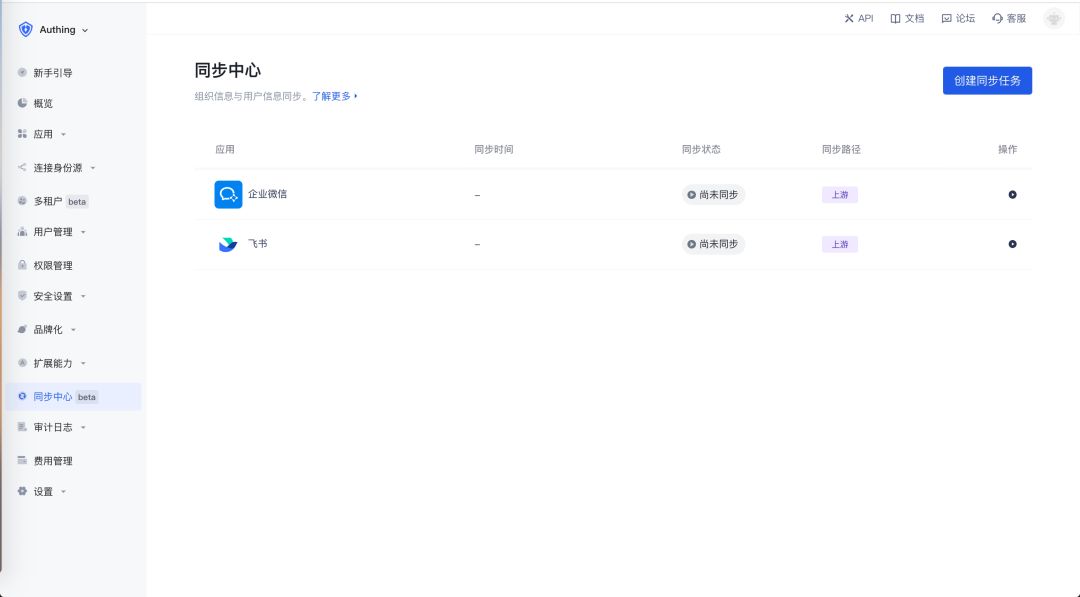Open 文档 documentation from top bar
The image size is (1080, 597).
click(907, 17)
